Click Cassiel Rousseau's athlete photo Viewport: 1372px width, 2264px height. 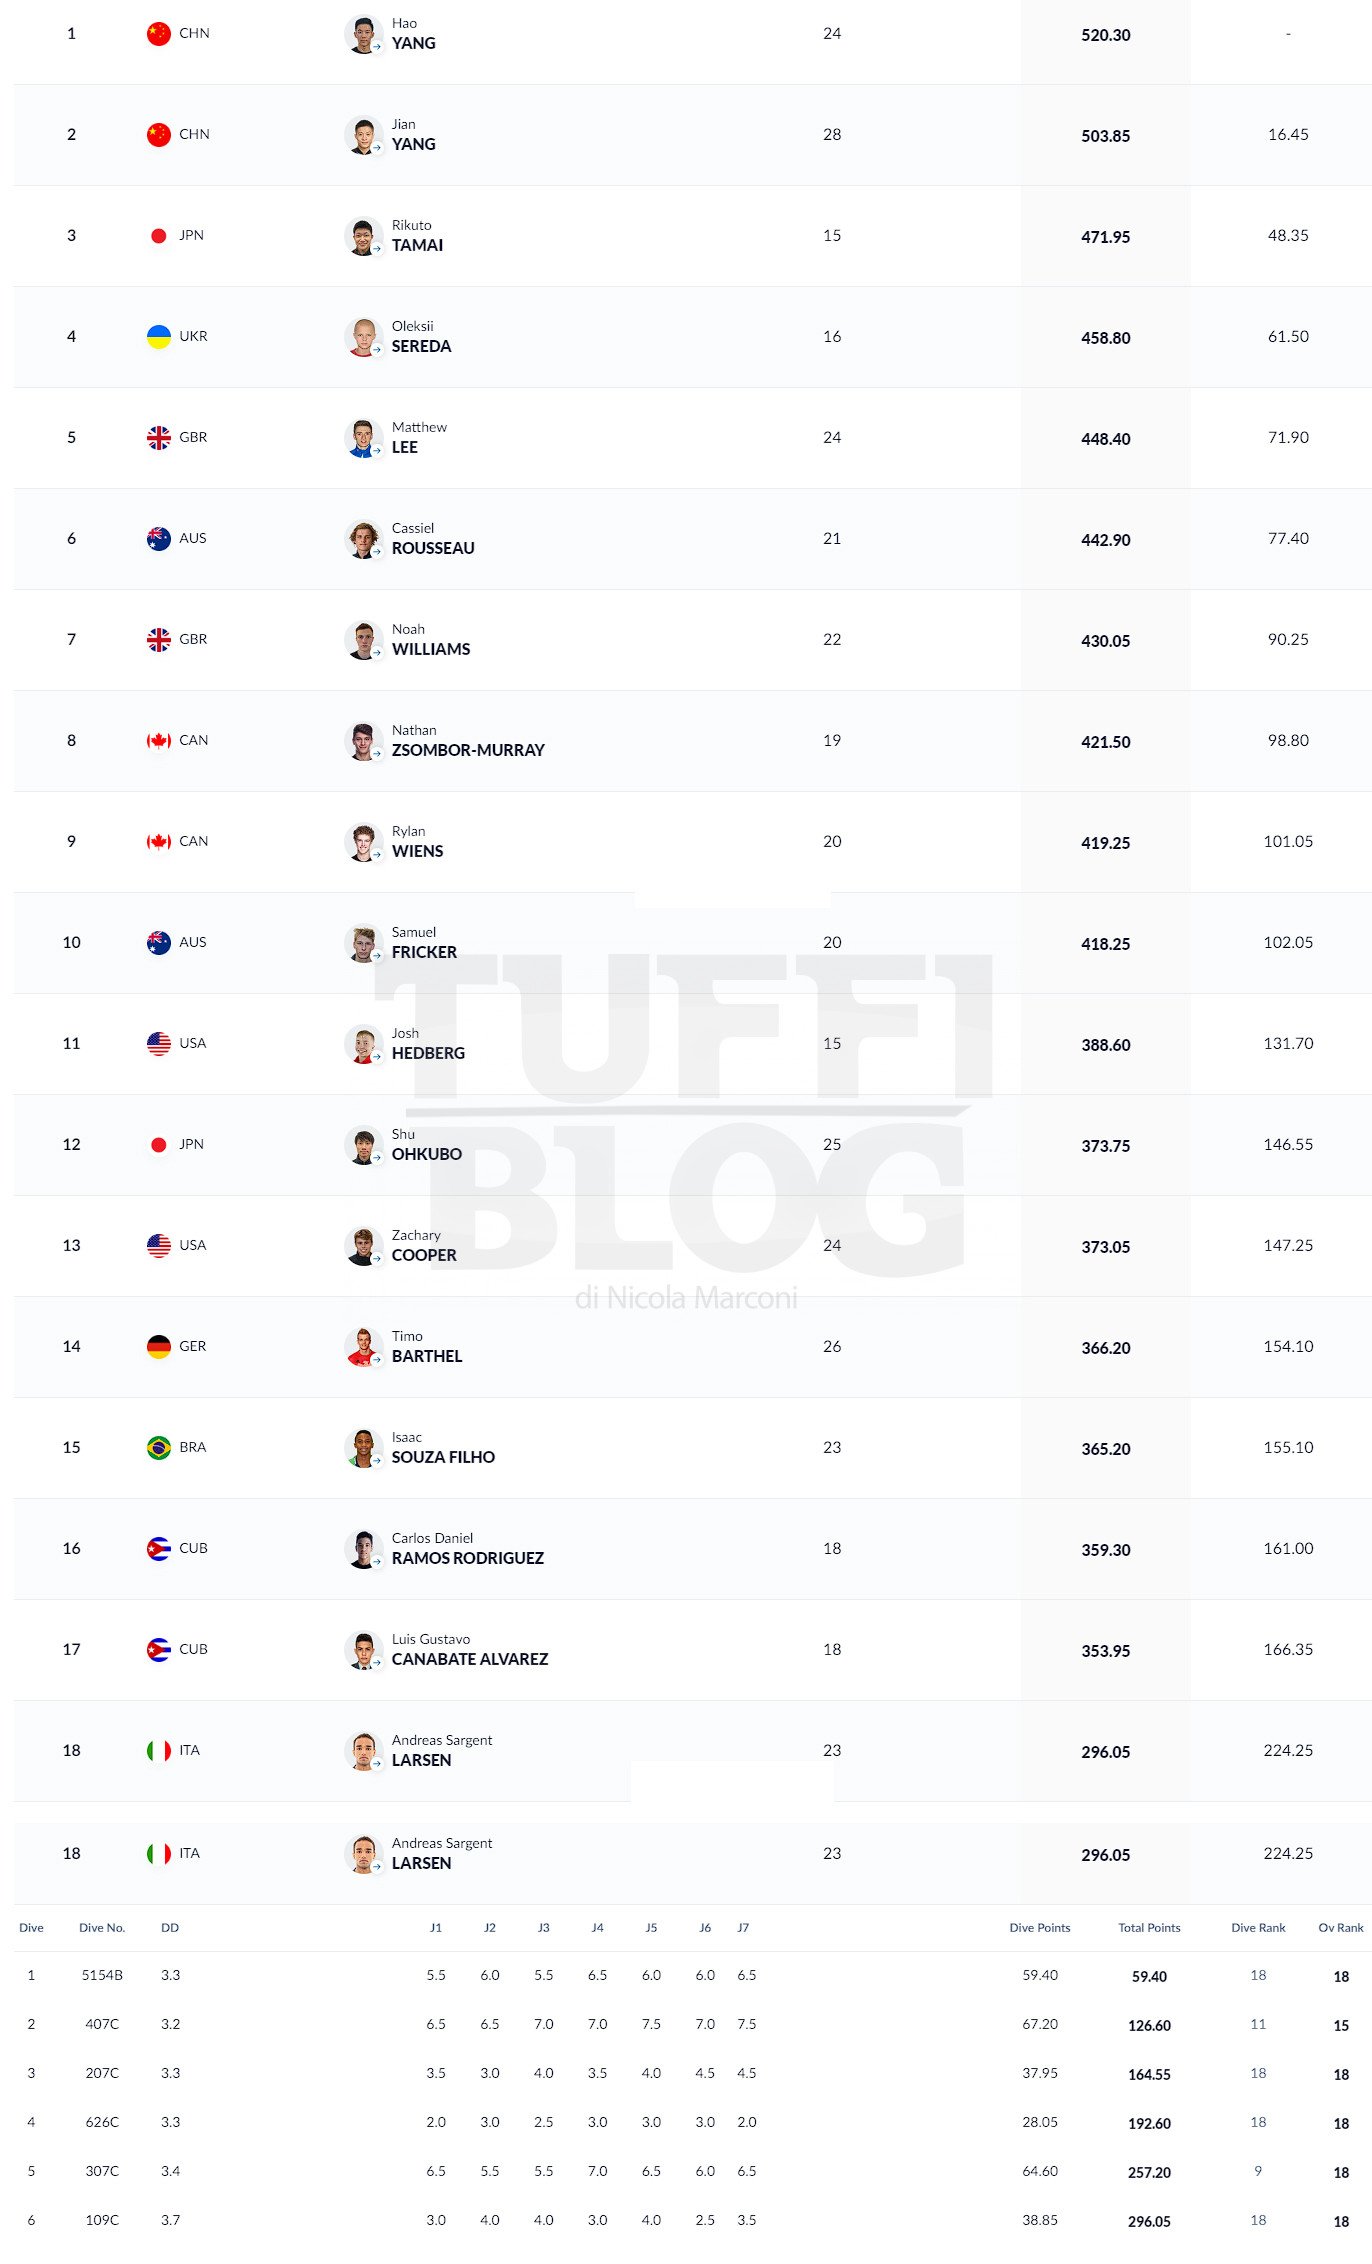coord(363,539)
